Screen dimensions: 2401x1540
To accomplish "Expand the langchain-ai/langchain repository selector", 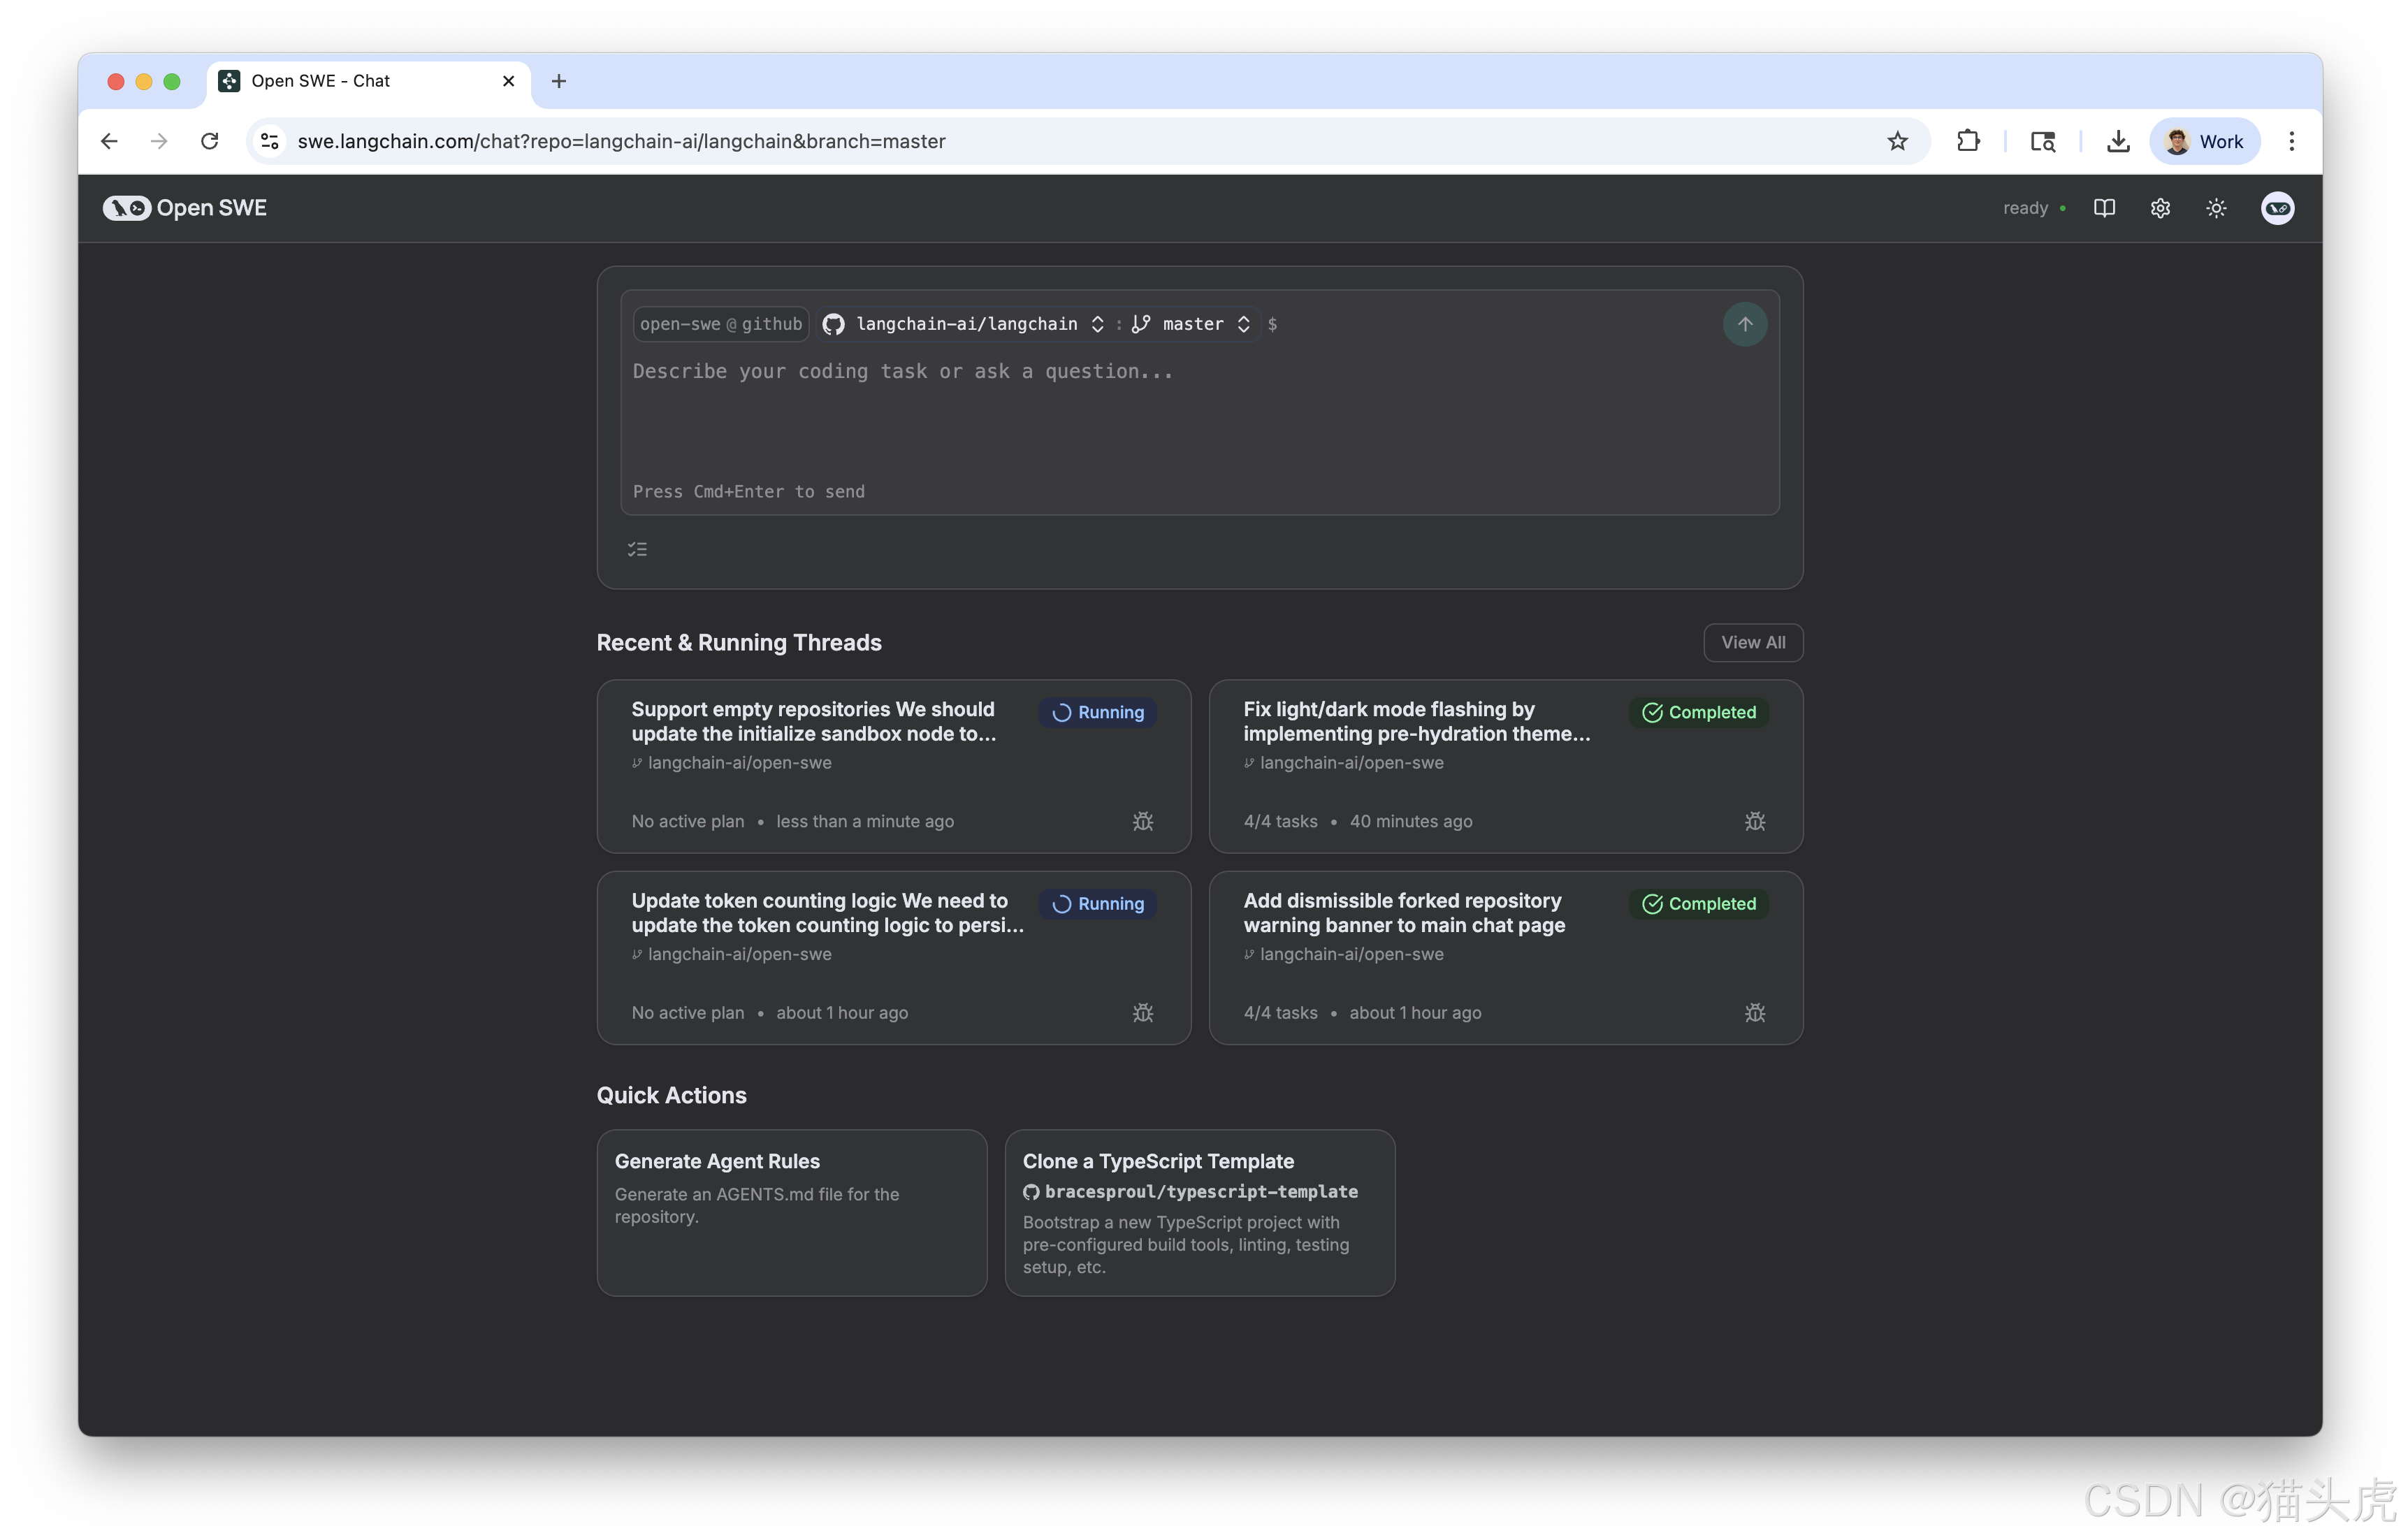I will click(x=965, y=324).
